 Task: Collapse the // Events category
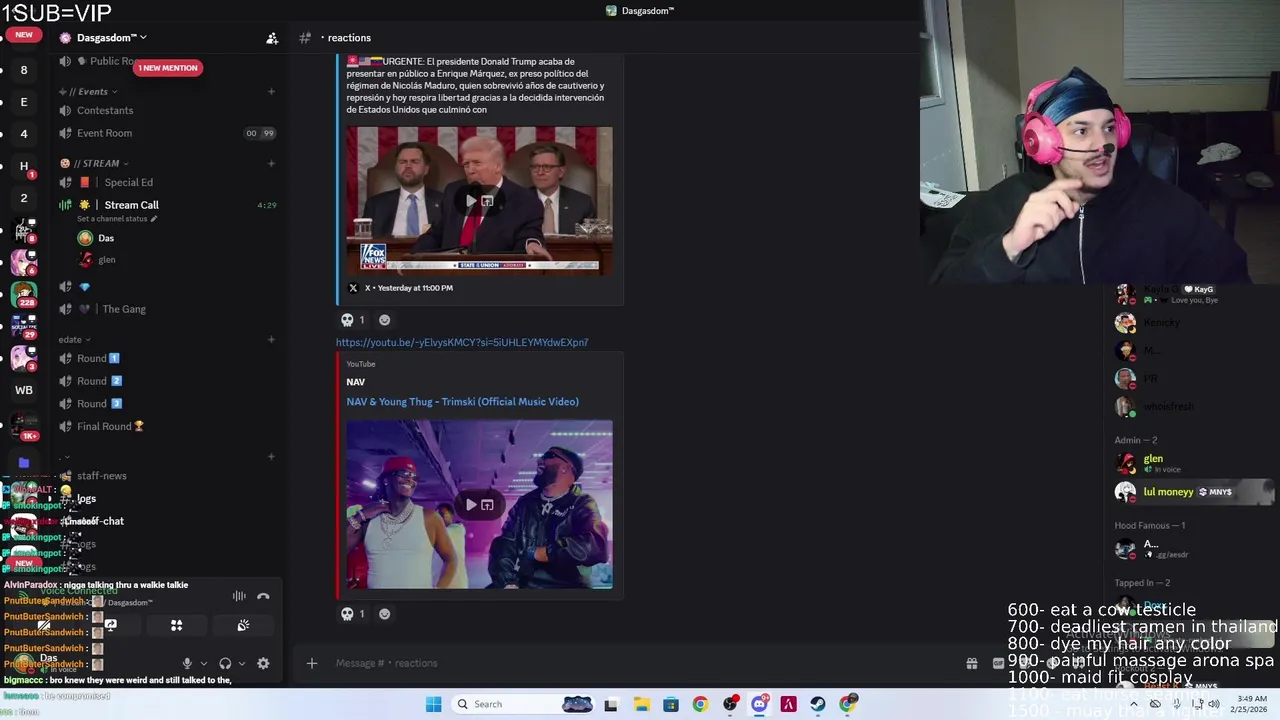coord(90,92)
